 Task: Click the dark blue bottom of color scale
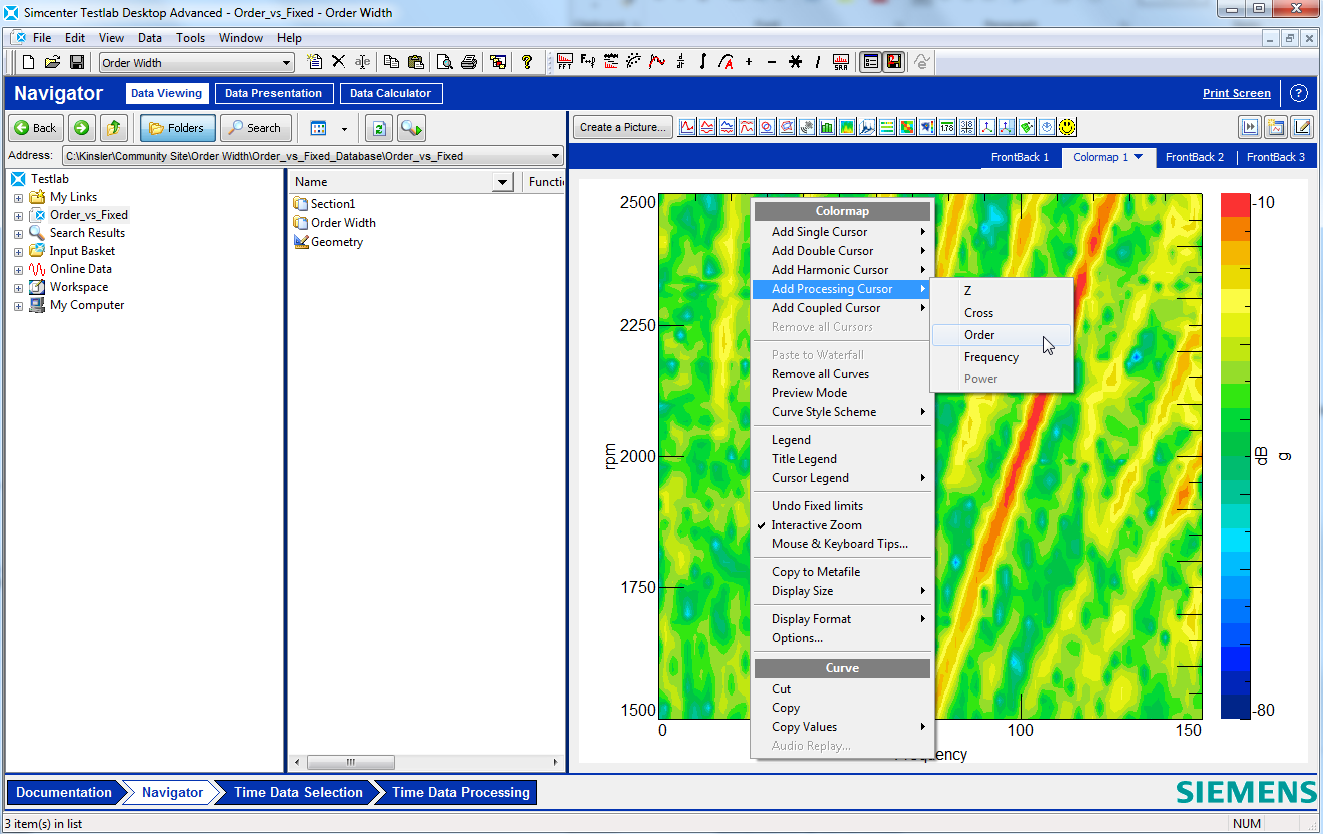point(1235,706)
